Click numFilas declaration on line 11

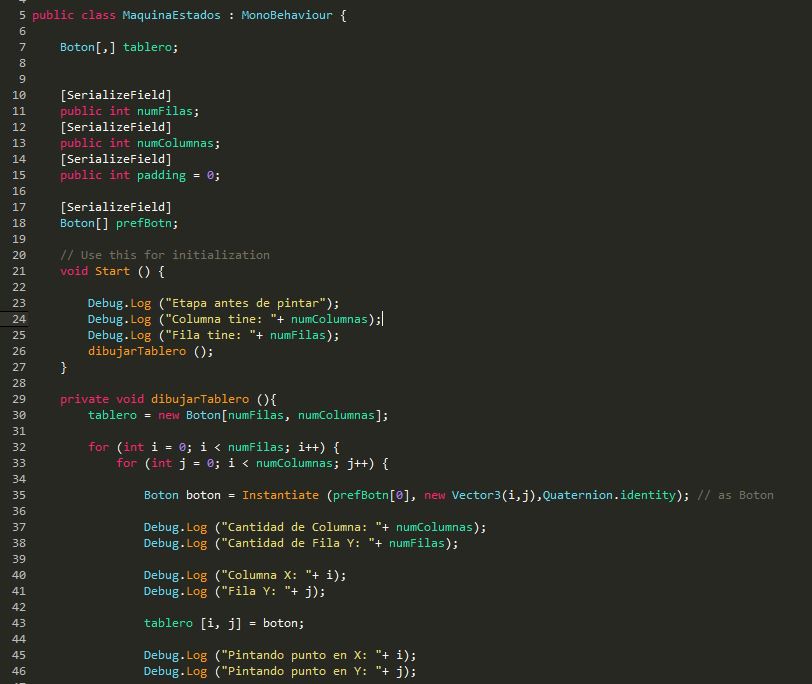[165, 111]
